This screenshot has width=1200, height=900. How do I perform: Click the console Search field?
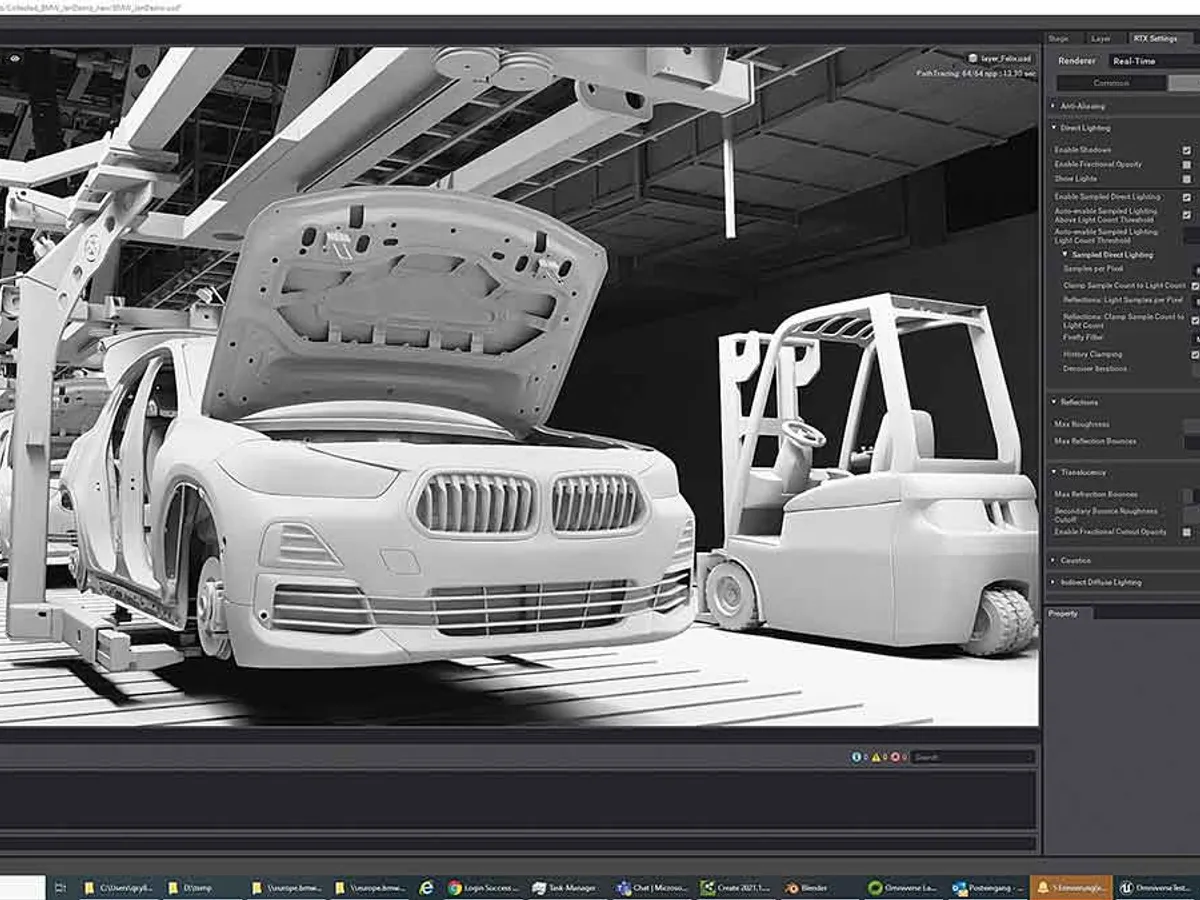point(972,757)
